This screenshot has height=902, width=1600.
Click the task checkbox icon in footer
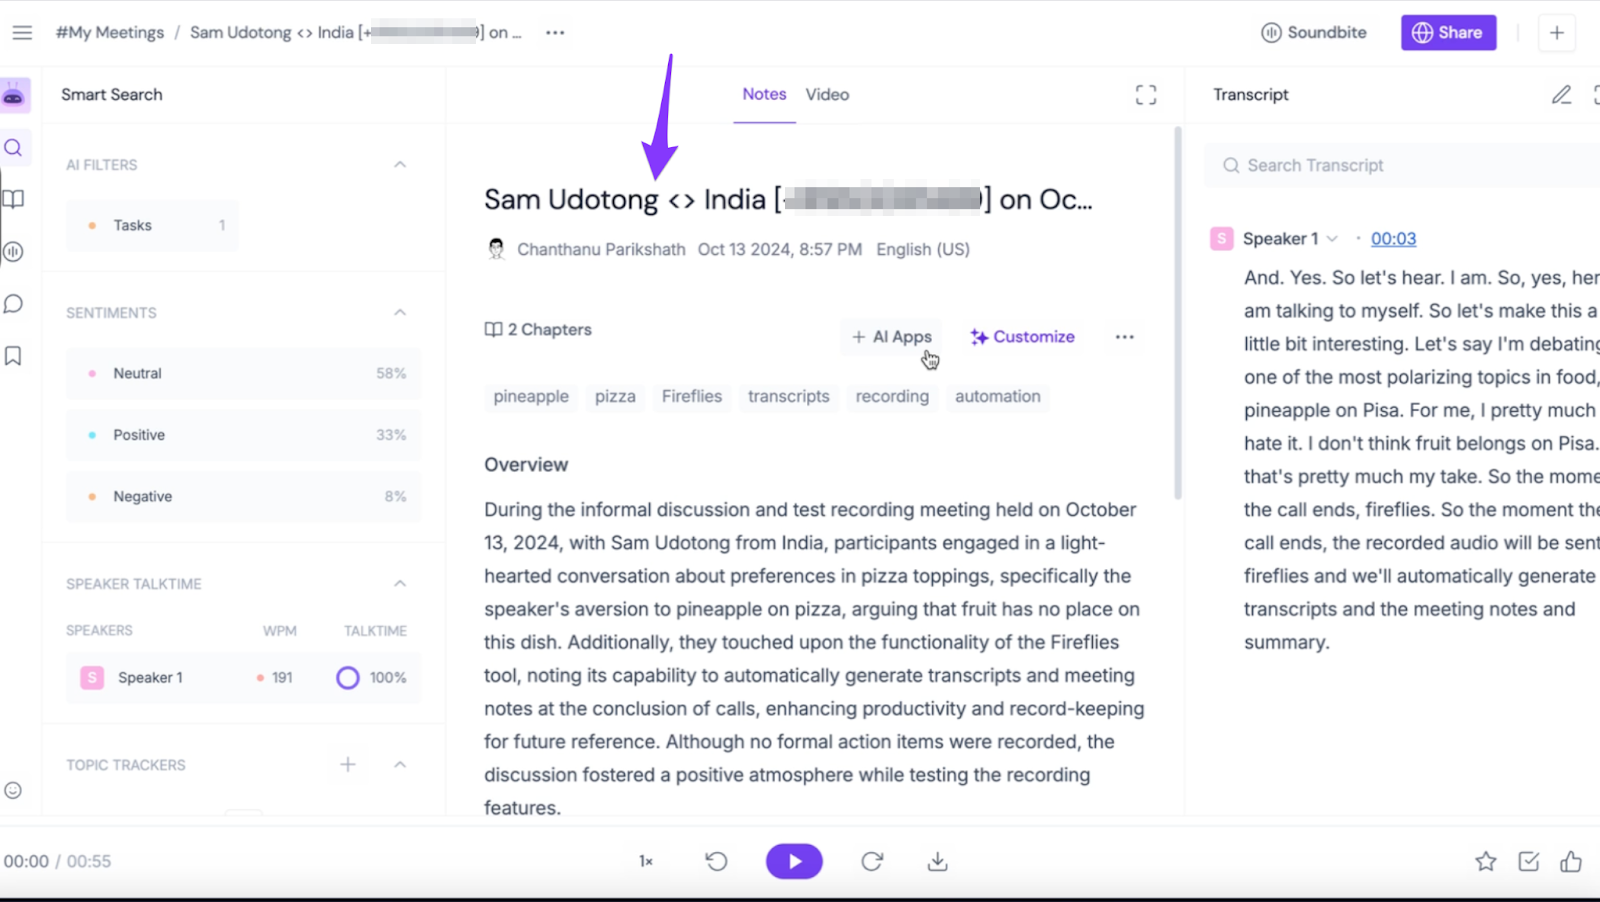click(1529, 861)
